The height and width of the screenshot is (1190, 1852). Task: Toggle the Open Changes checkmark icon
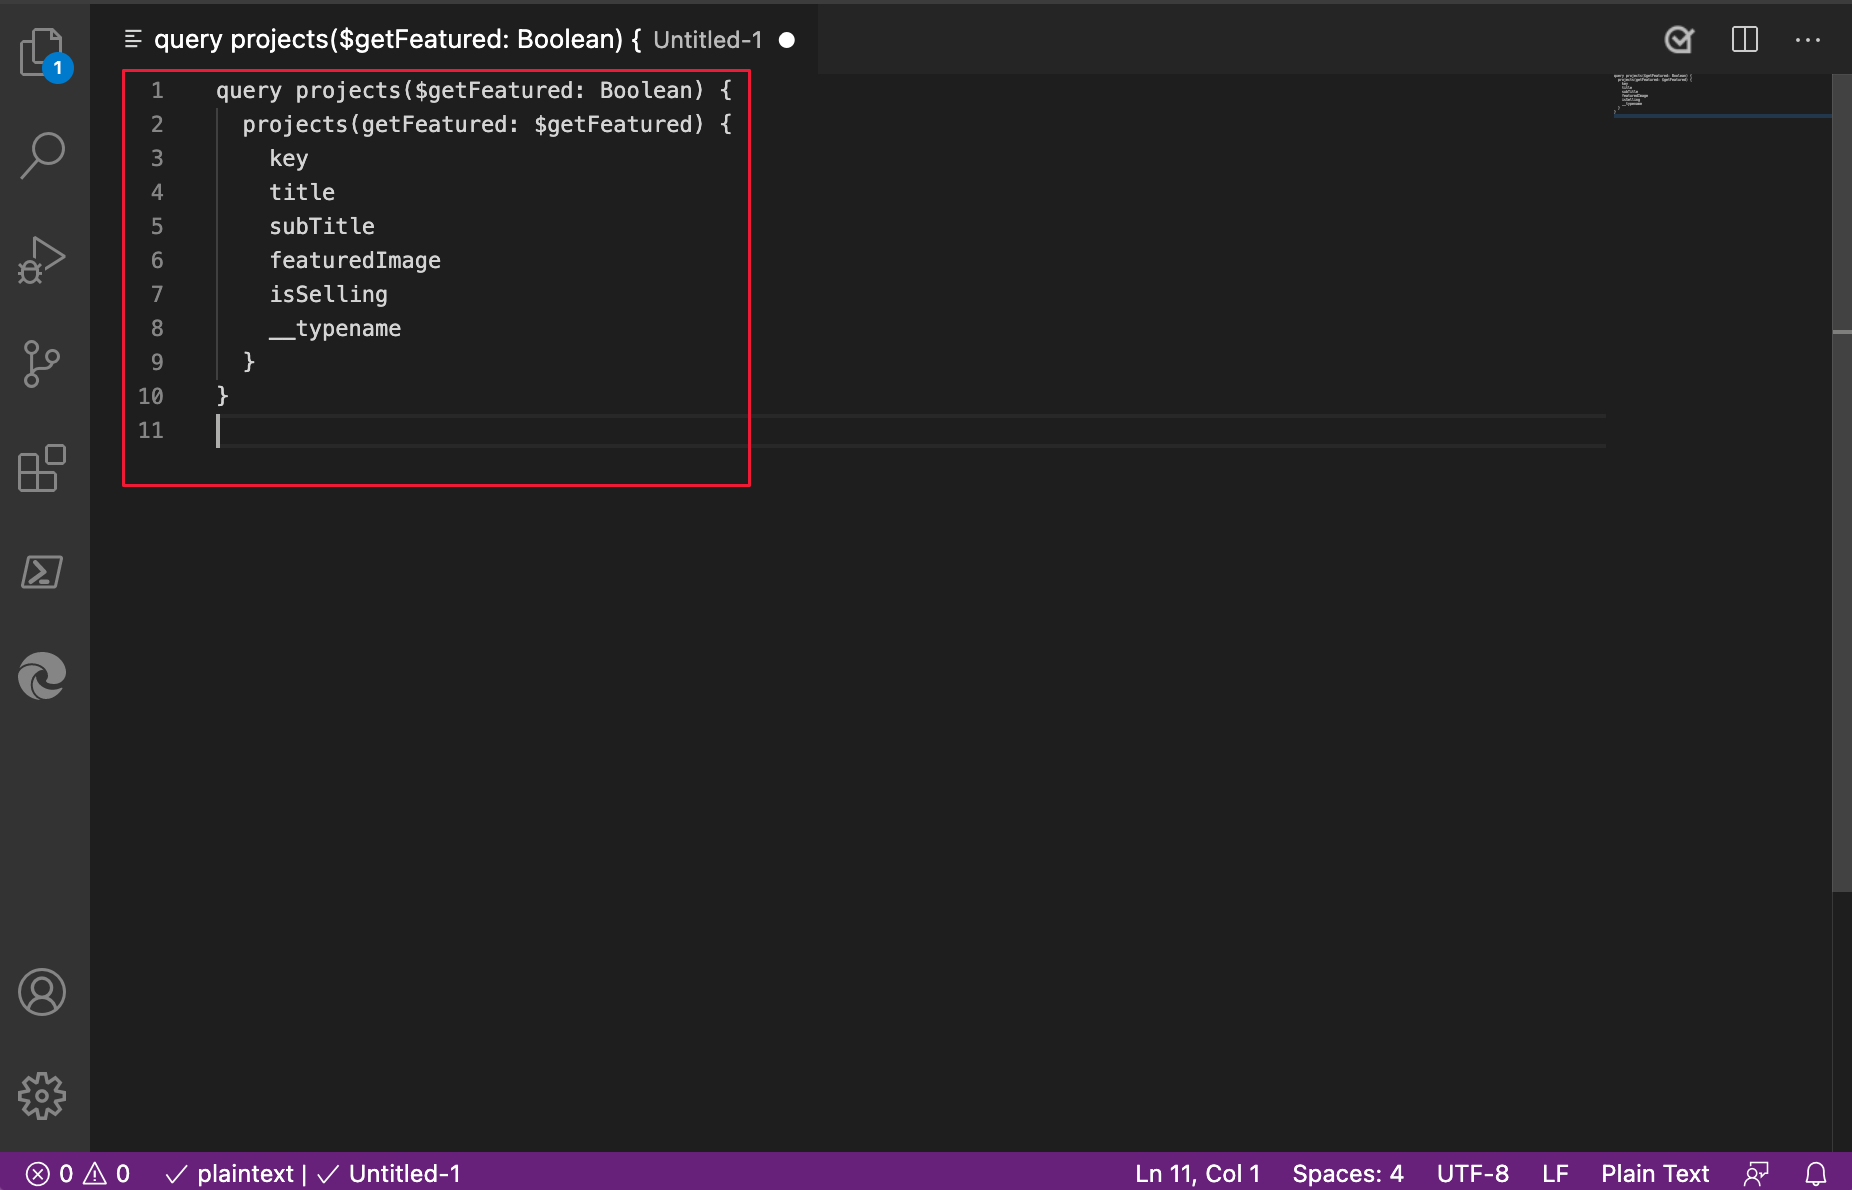1679,40
